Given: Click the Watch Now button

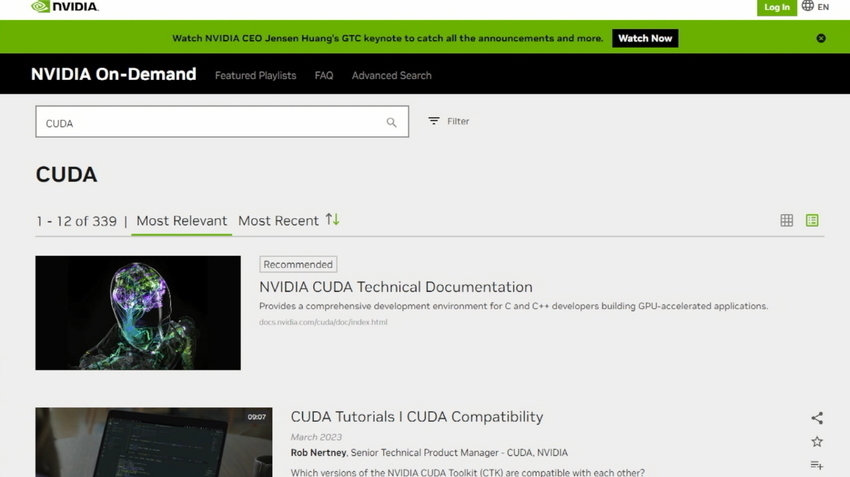Looking at the screenshot, I should 645,38.
